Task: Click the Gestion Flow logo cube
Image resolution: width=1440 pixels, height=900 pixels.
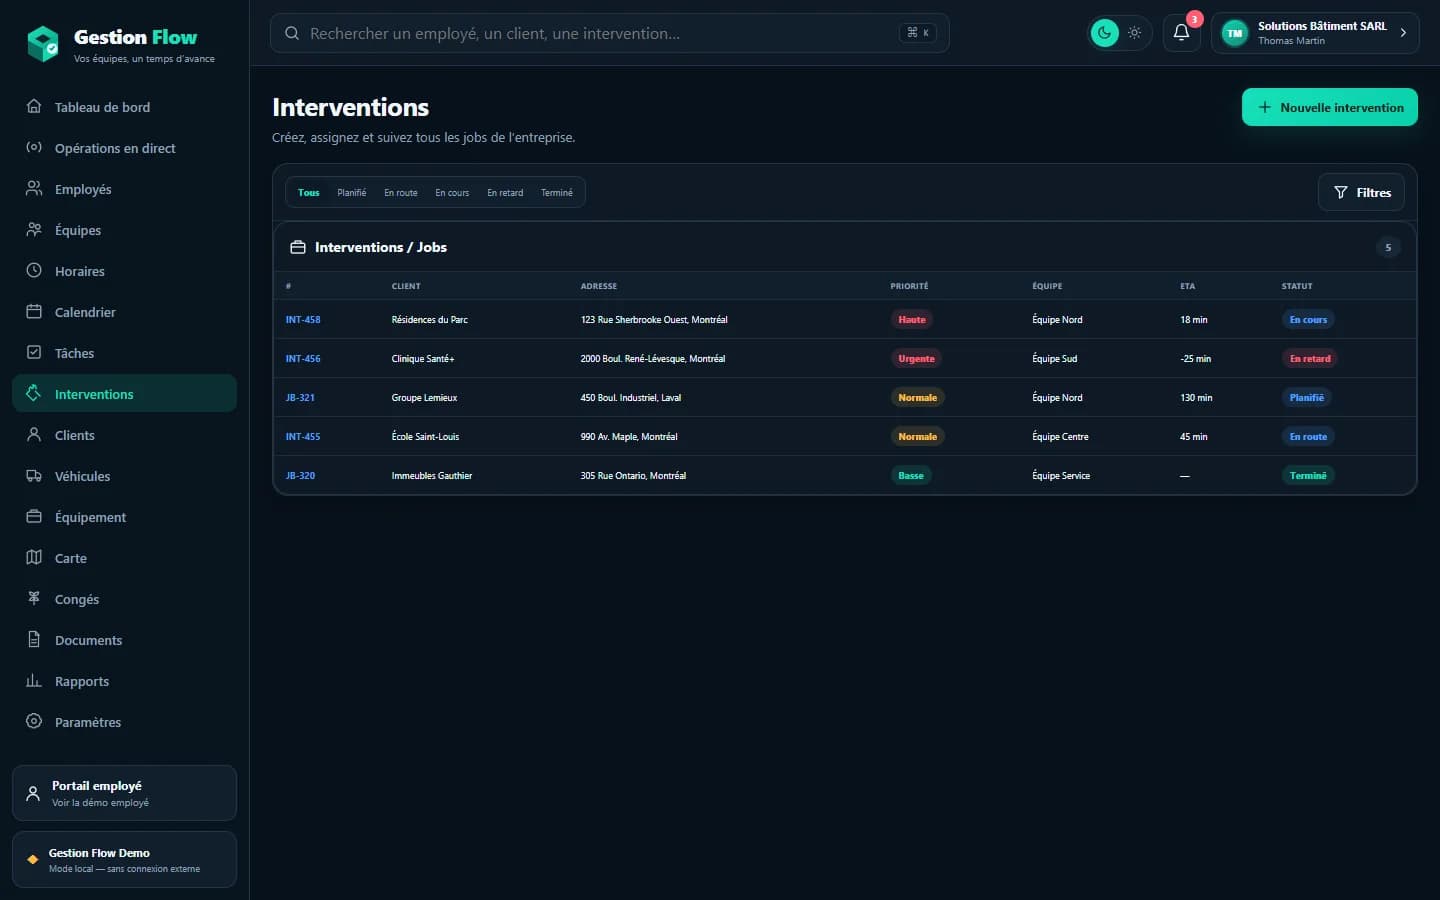Action: coord(43,44)
